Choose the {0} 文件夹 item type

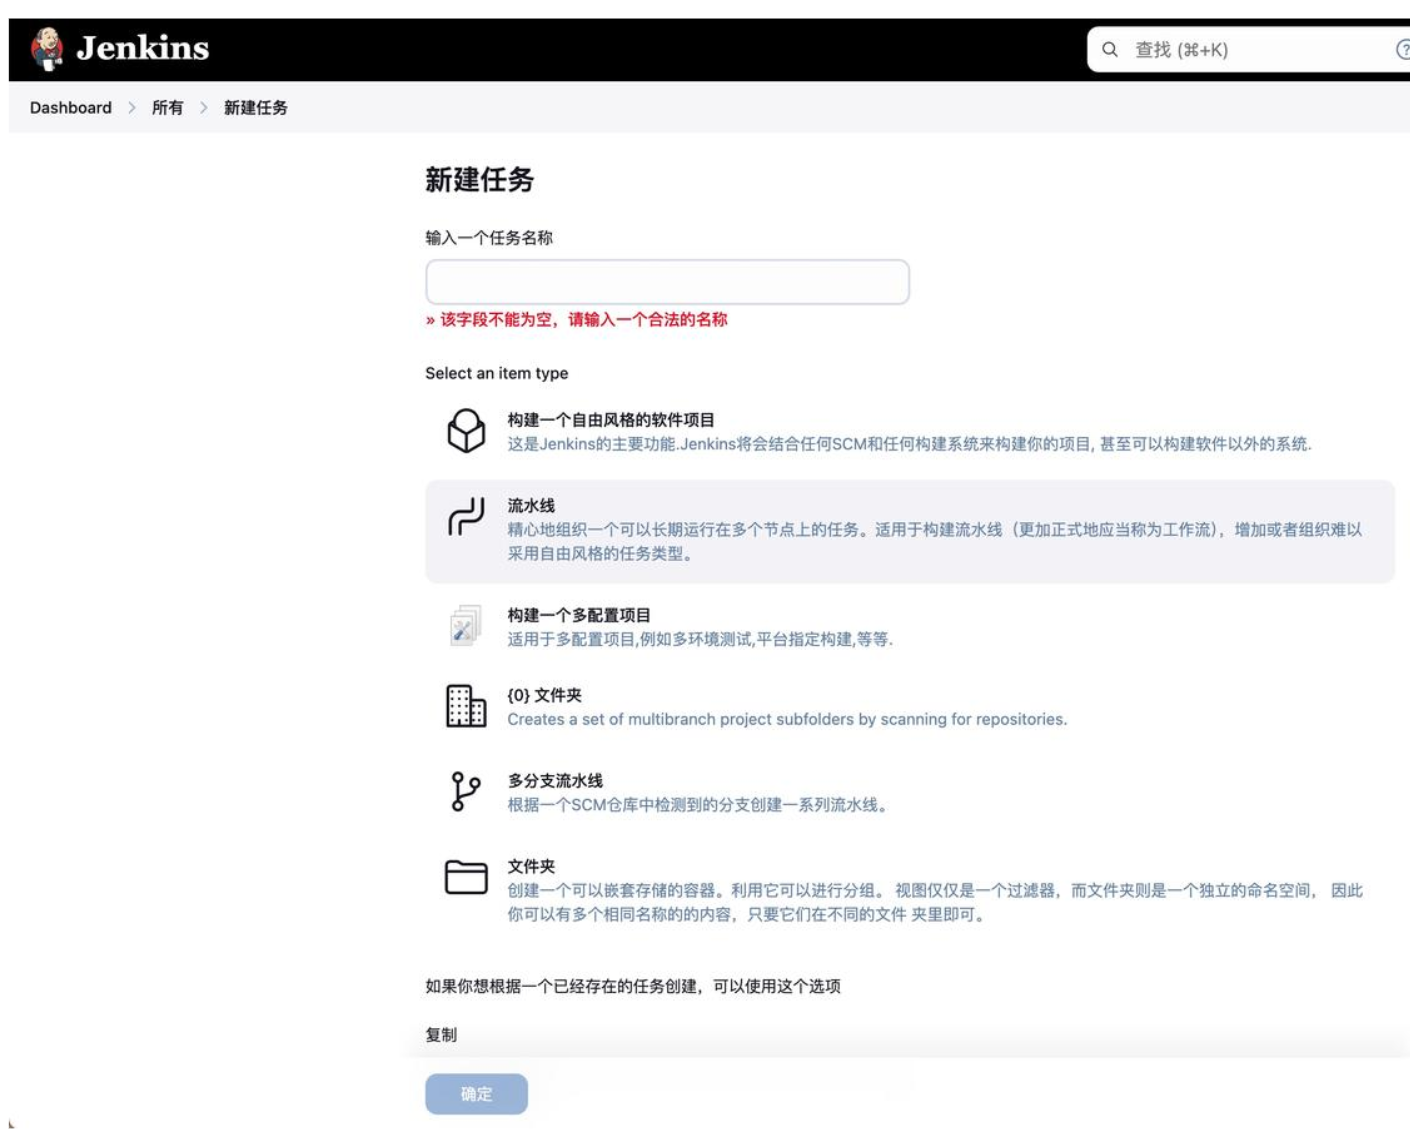544,695
